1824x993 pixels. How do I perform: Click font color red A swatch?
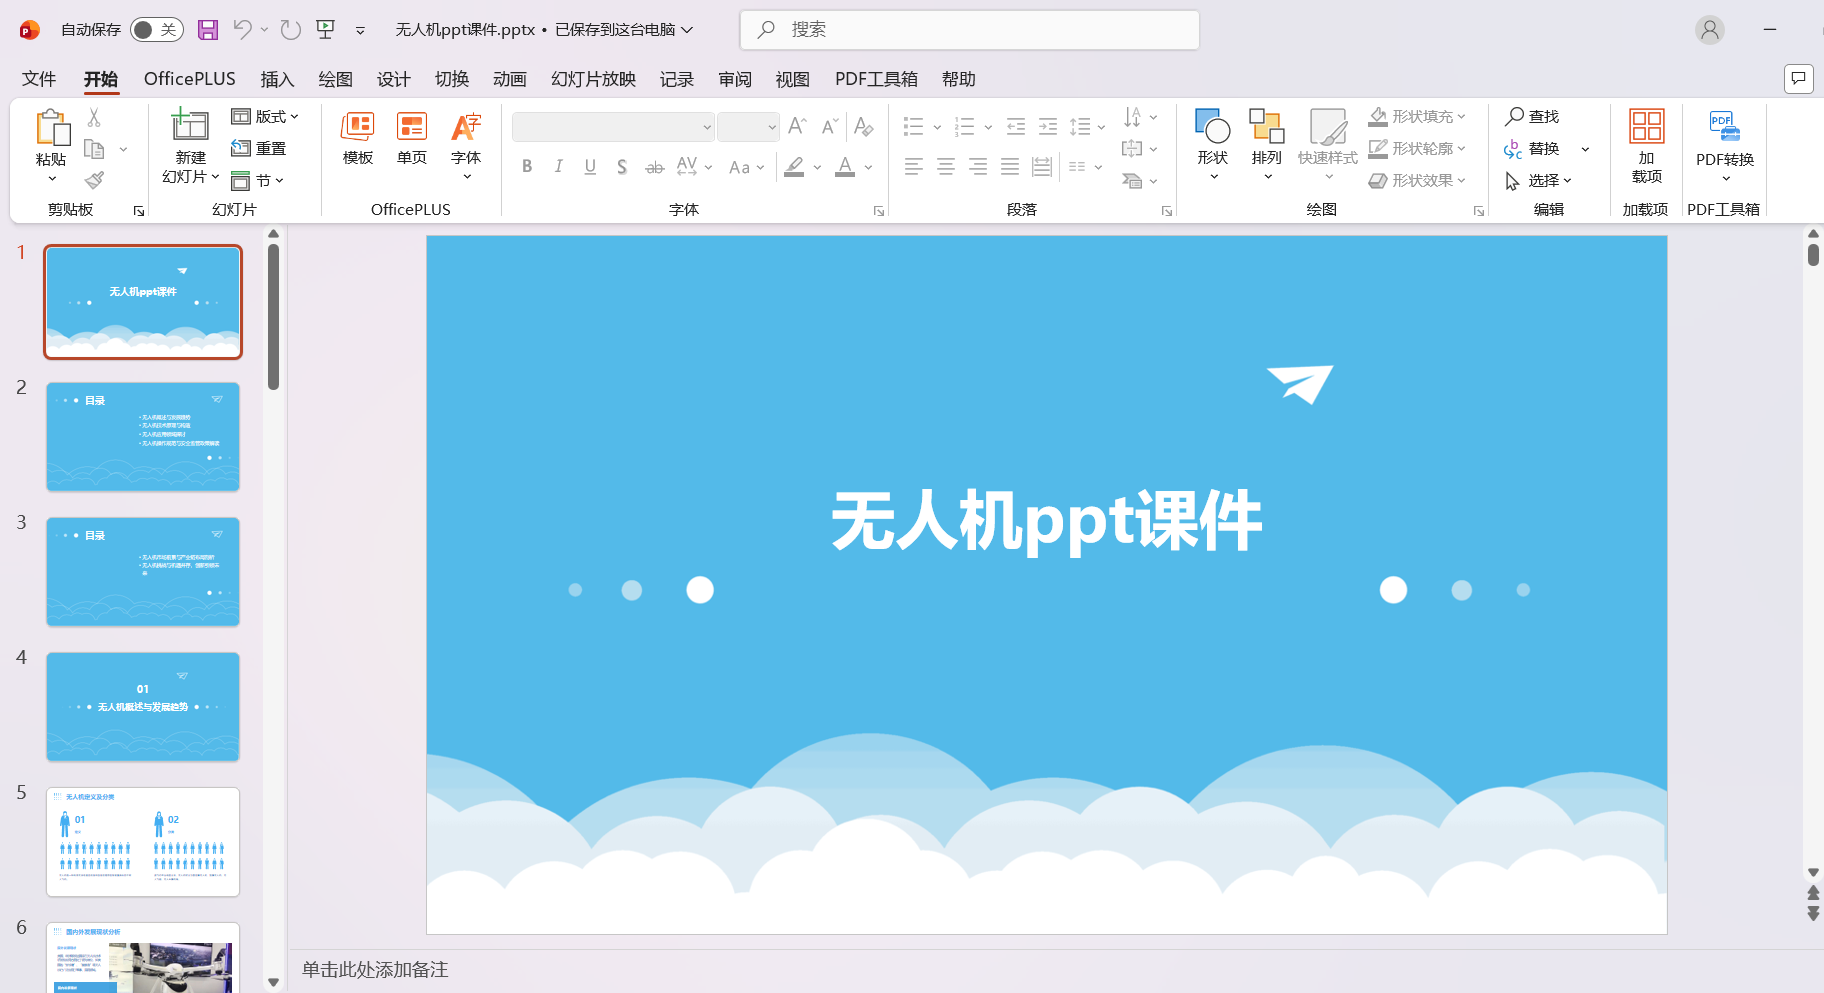point(845,167)
